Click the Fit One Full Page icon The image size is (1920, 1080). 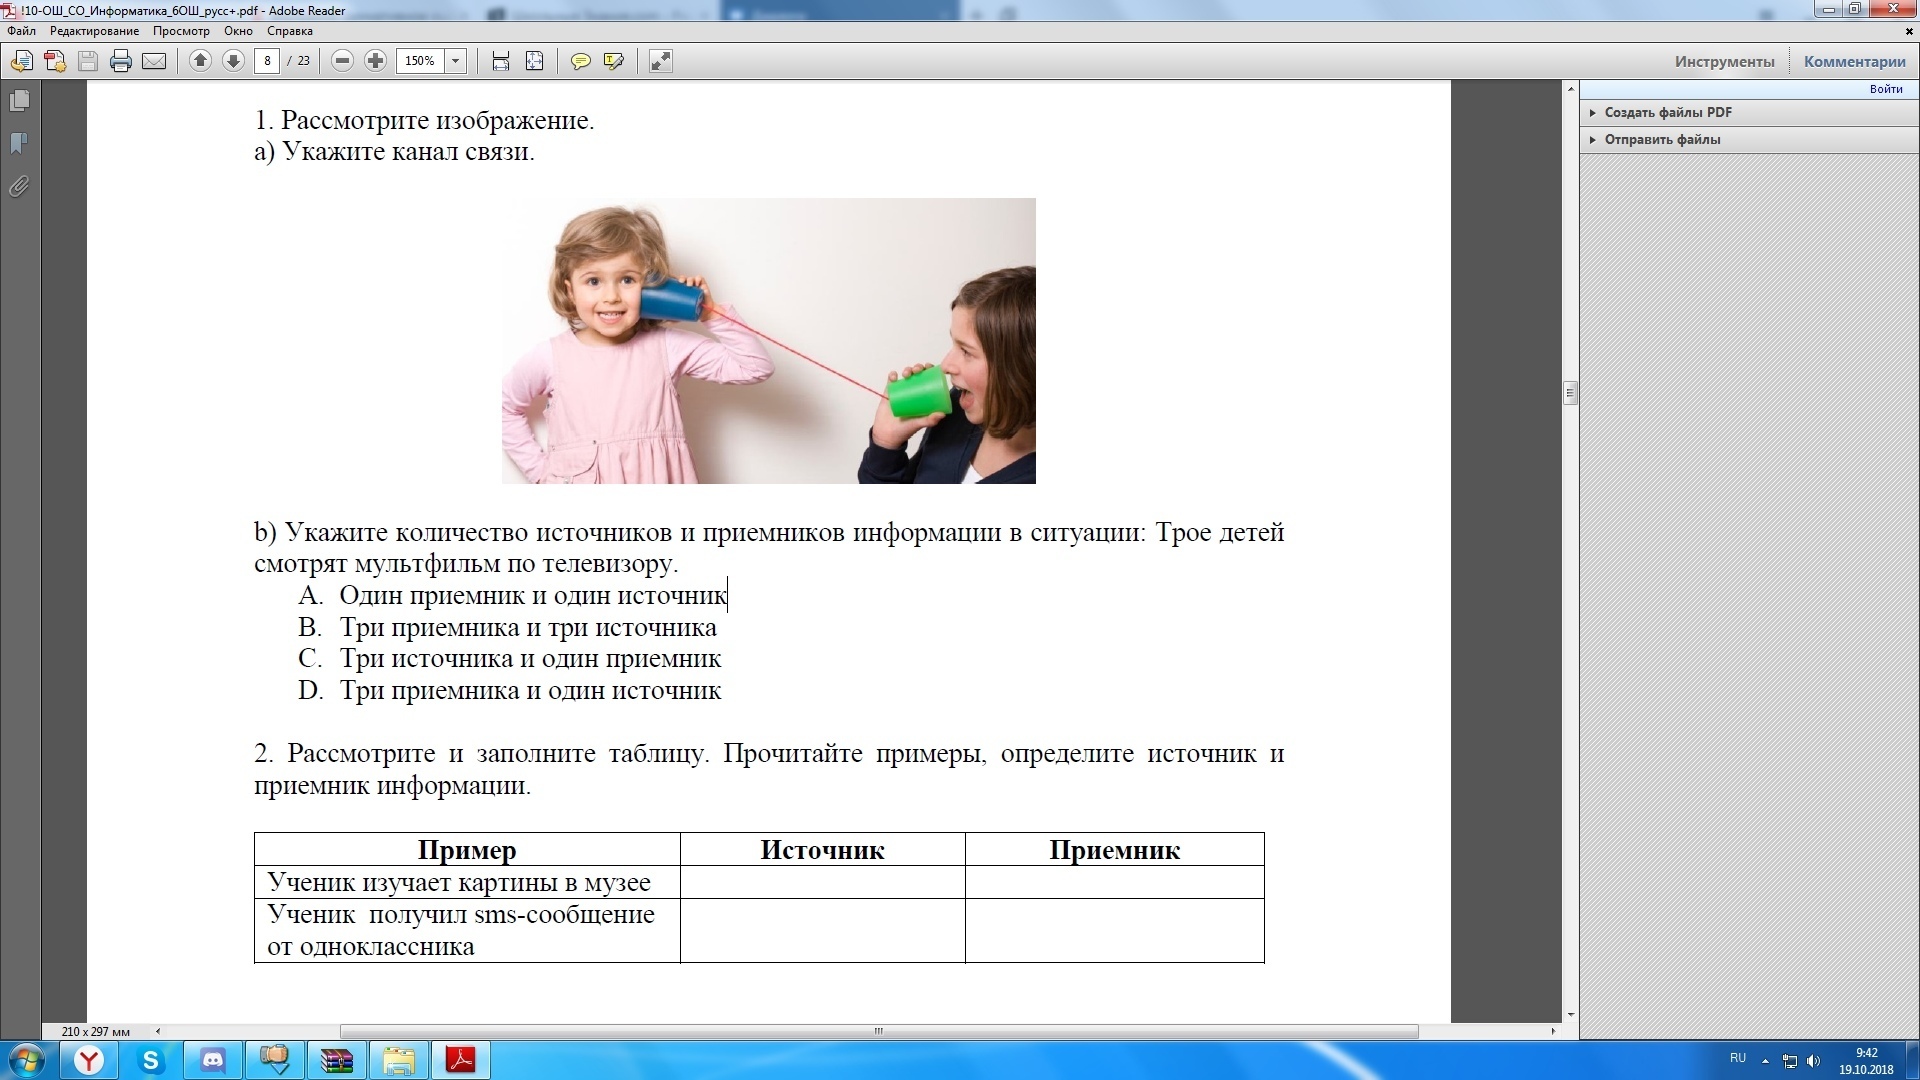(535, 62)
